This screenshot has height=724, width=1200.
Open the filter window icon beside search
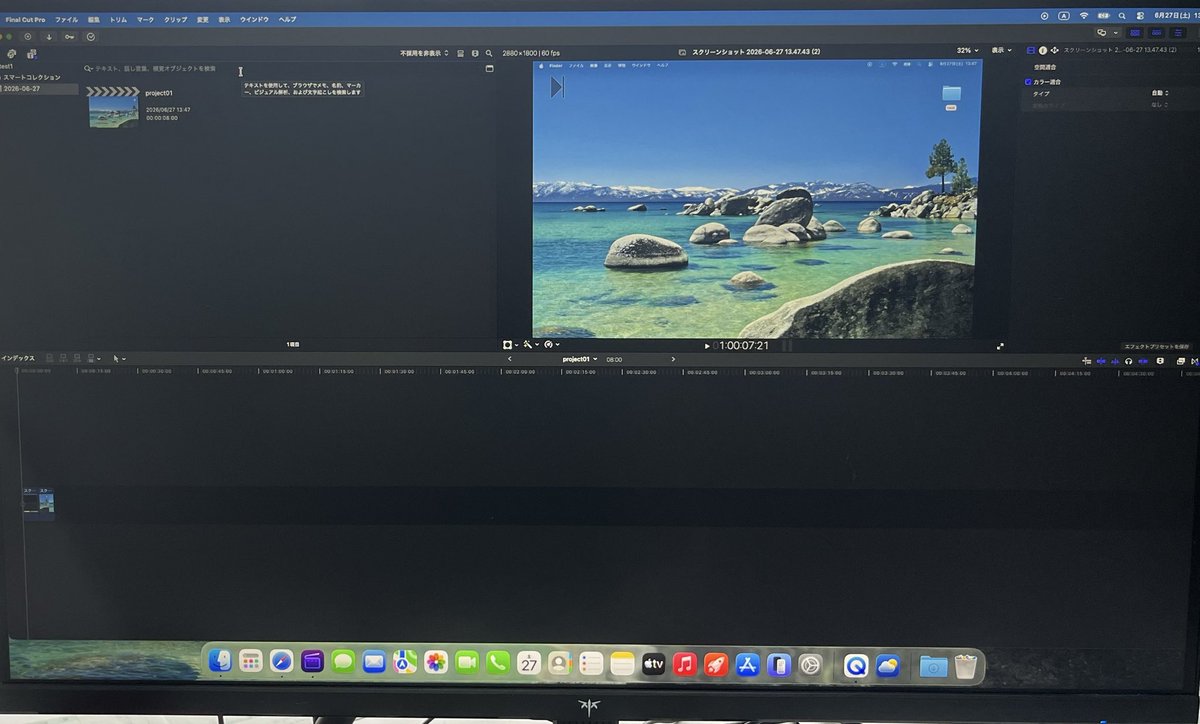pos(490,68)
